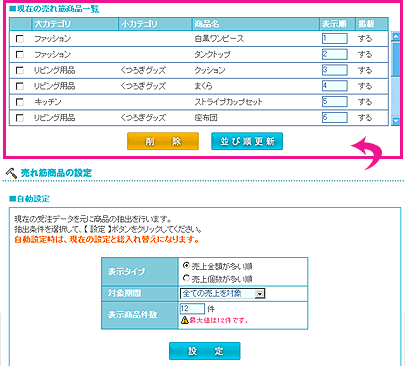
Task: Tick the ストライプカップセット row checkbox
Action: click(20, 102)
